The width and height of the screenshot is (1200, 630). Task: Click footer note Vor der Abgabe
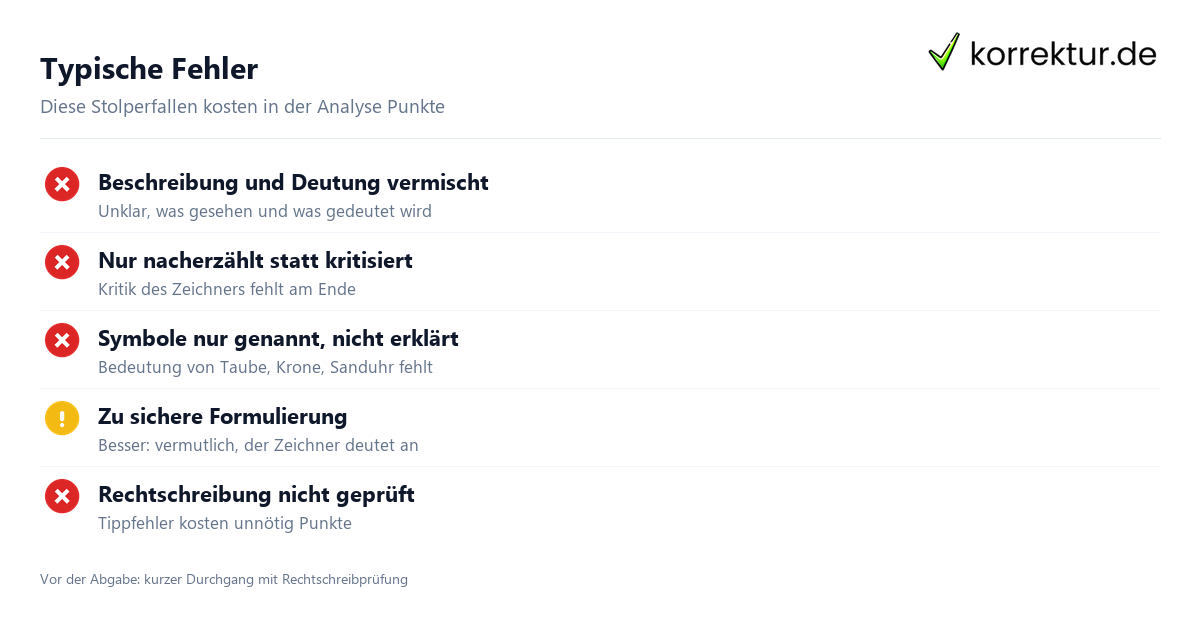click(x=224, y=579)
